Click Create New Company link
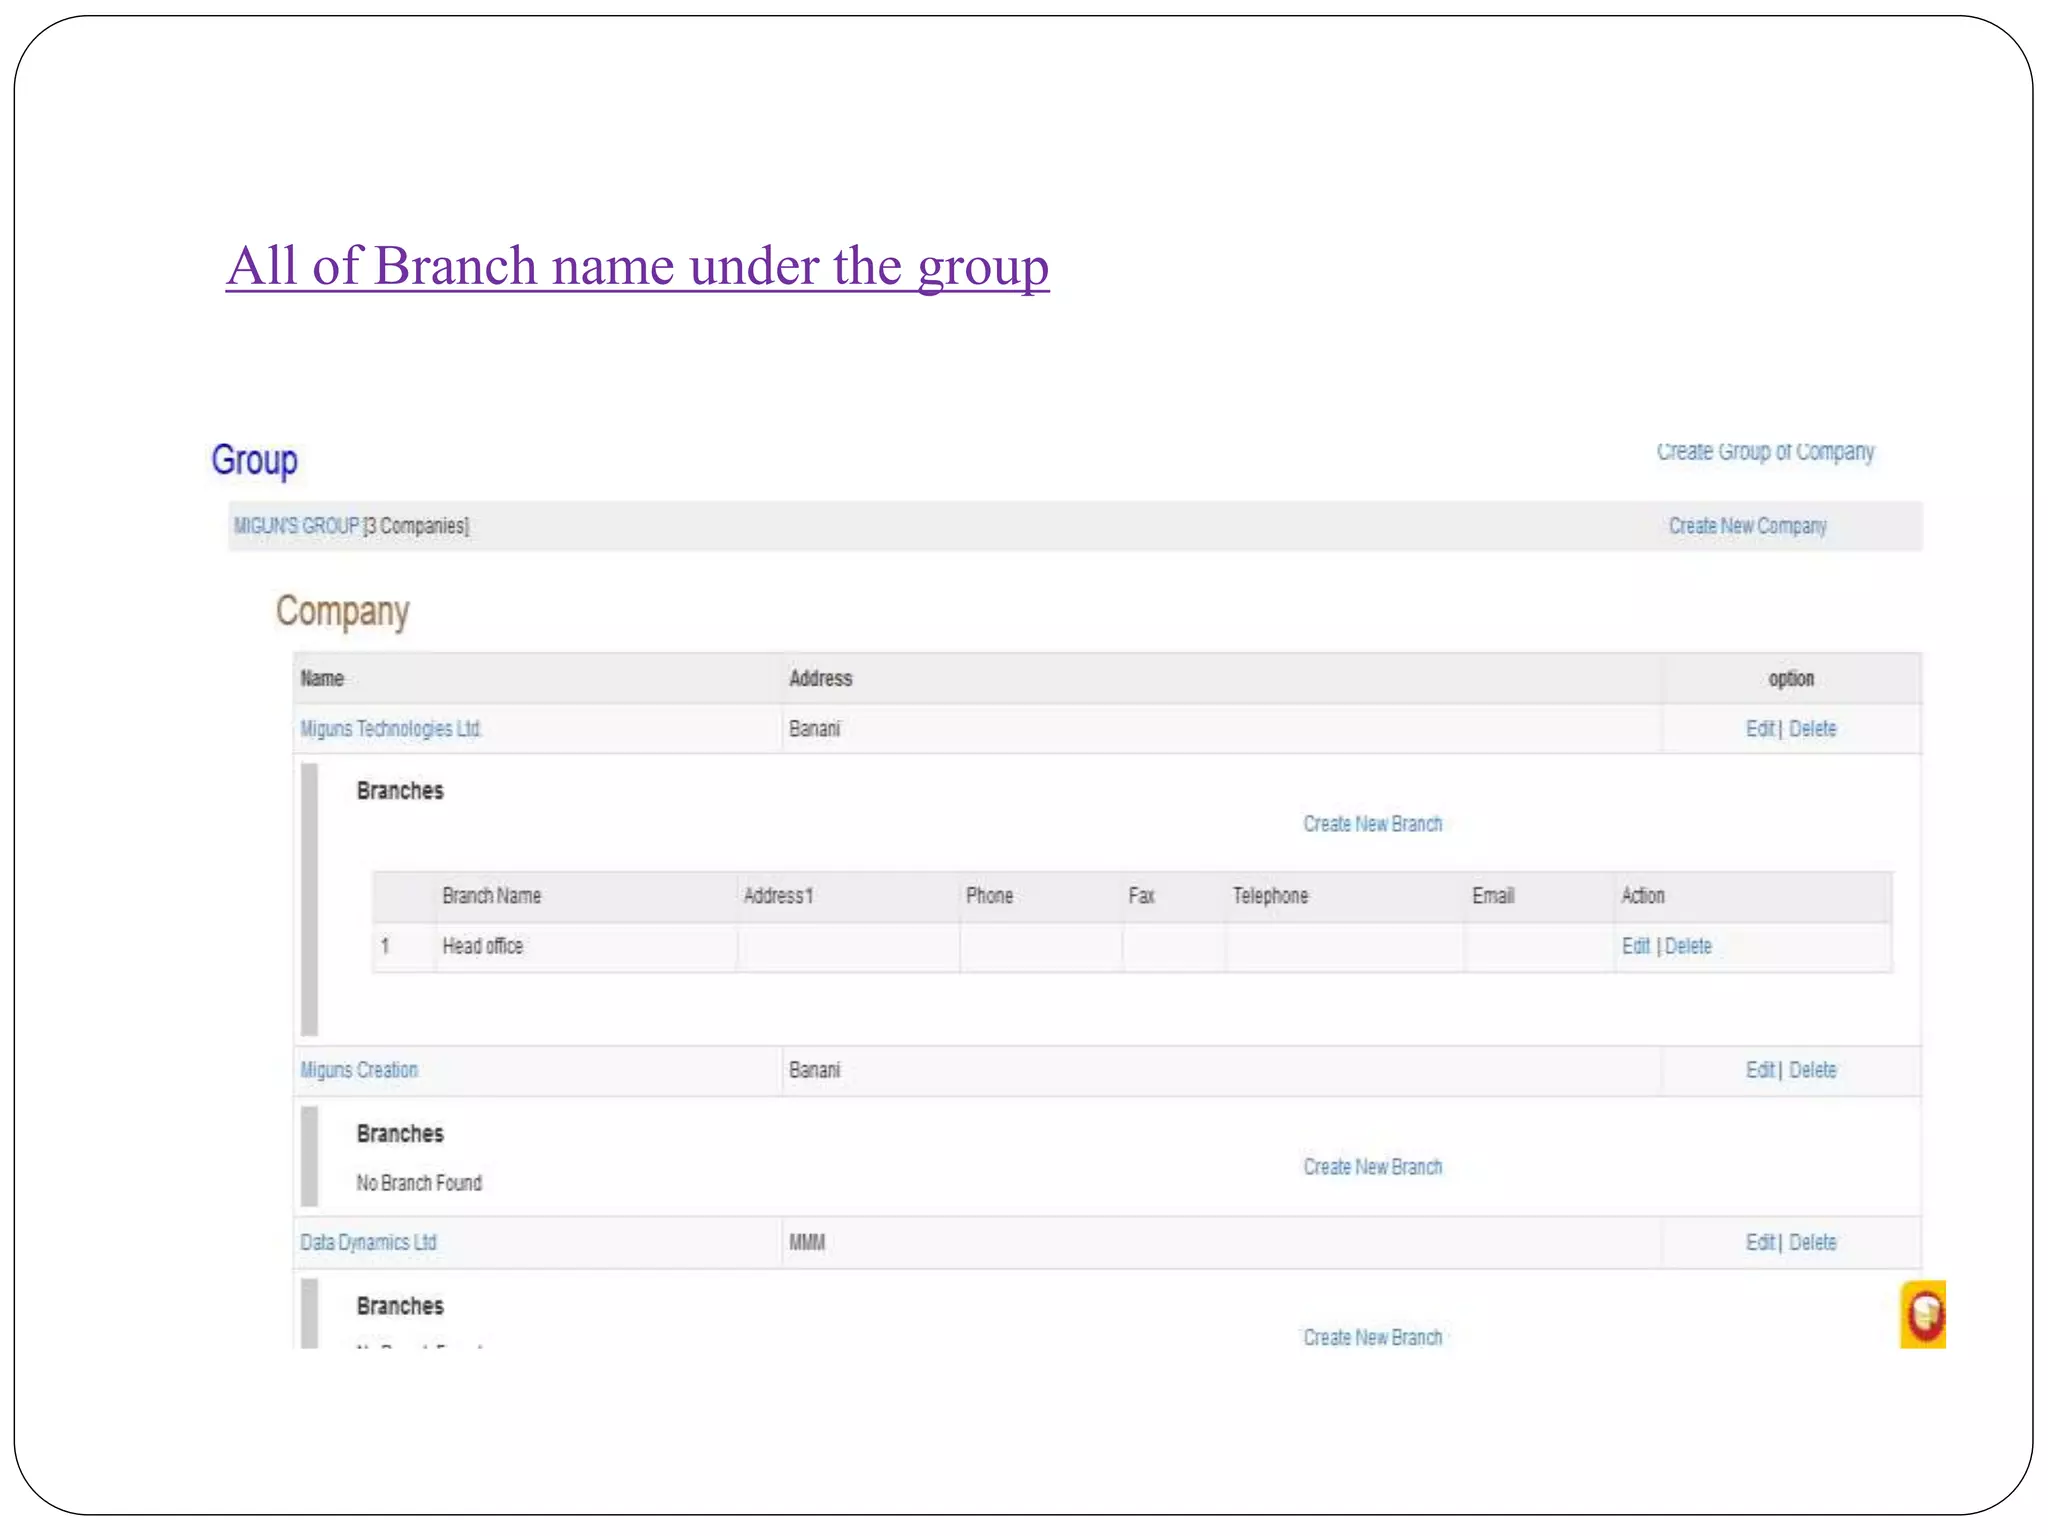This screenshot has height=1536, width=2048. pos(1747,526)
